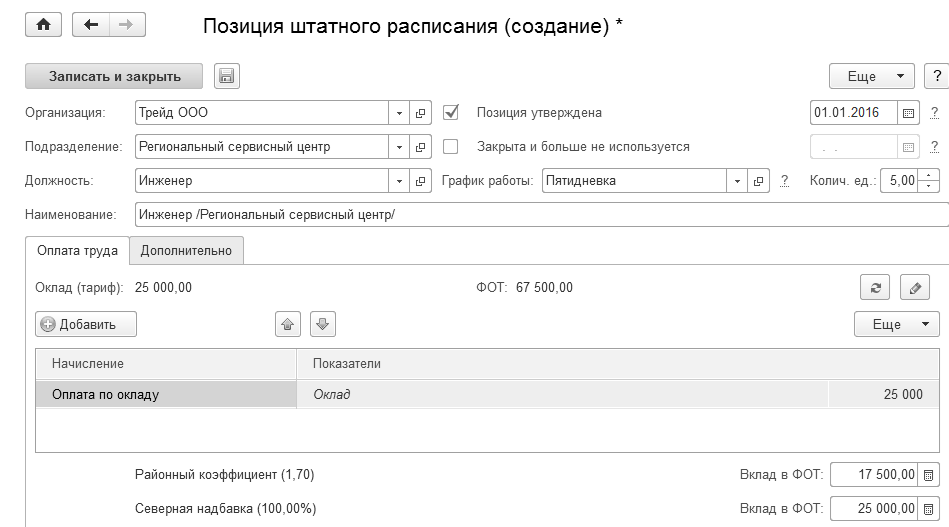Go back with the left arrow
Screen dimensions: 949x527
coord(91,25)
